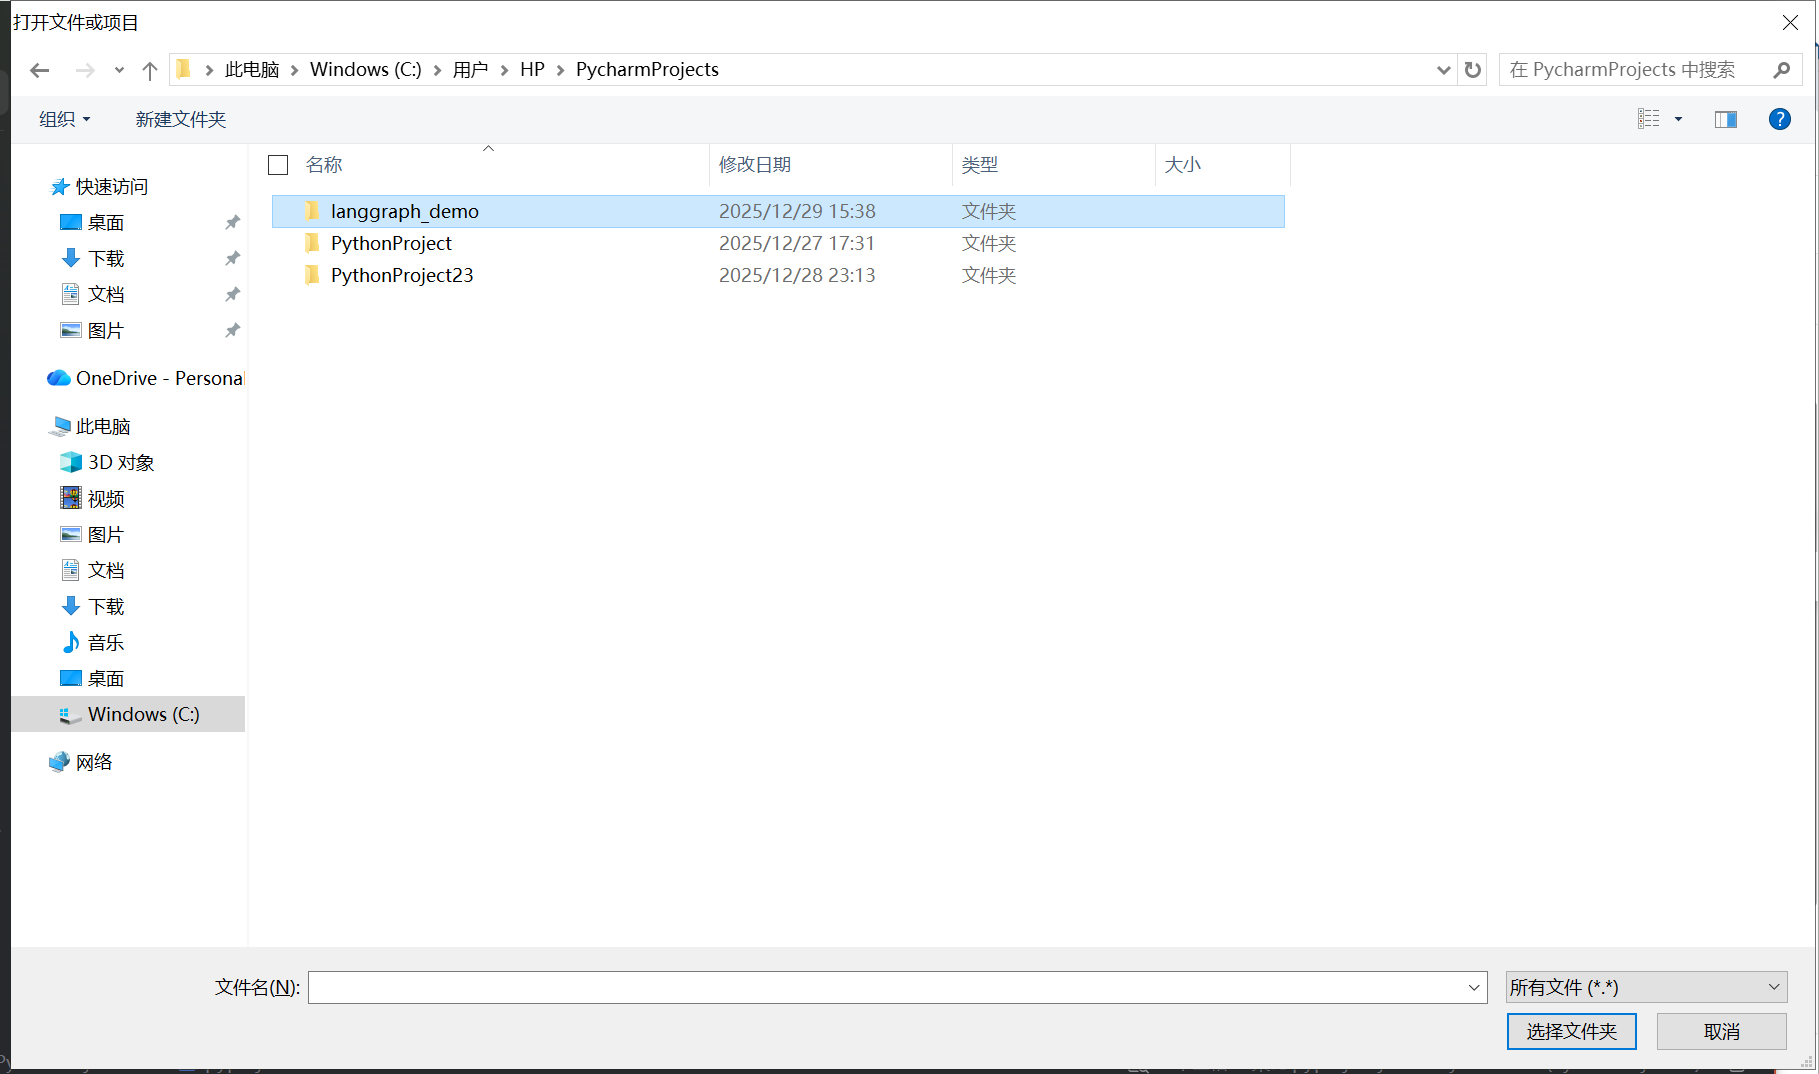This screenshot has width=1819, height=1074.
Task: Open pinned 图片 under quick access
Action: pos(106,331)
